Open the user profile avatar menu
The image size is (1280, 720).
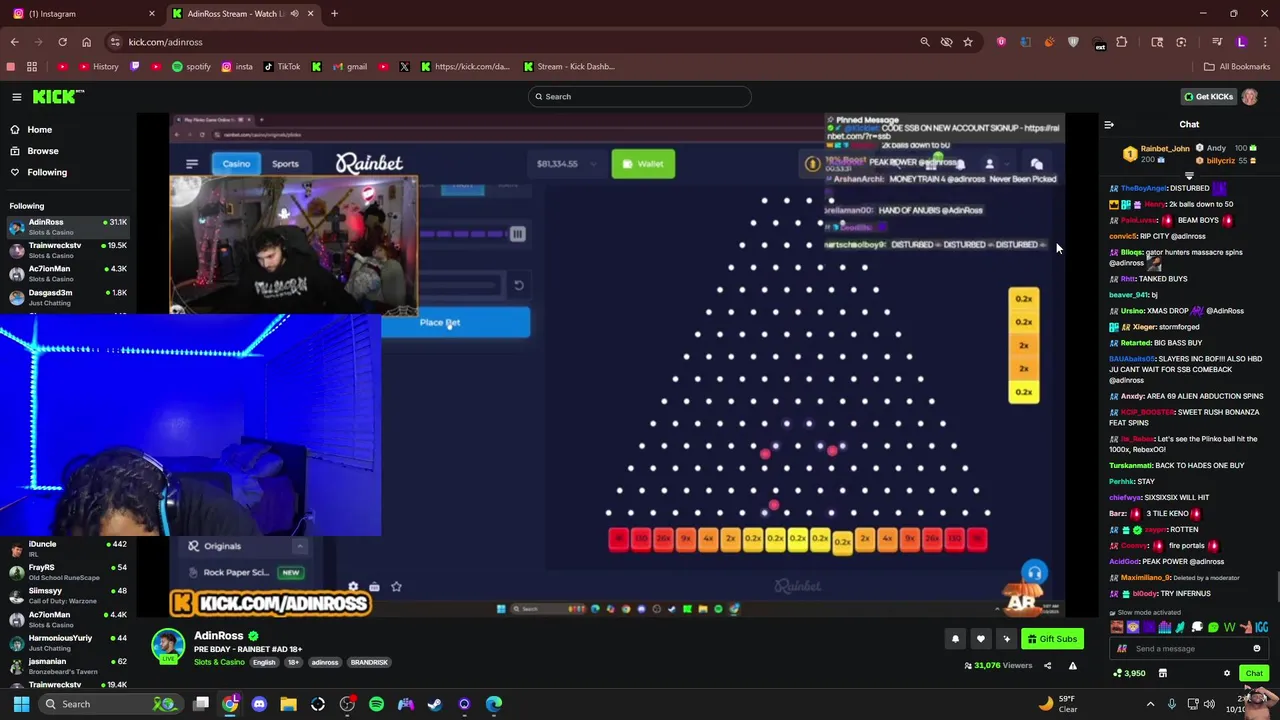1250,97
